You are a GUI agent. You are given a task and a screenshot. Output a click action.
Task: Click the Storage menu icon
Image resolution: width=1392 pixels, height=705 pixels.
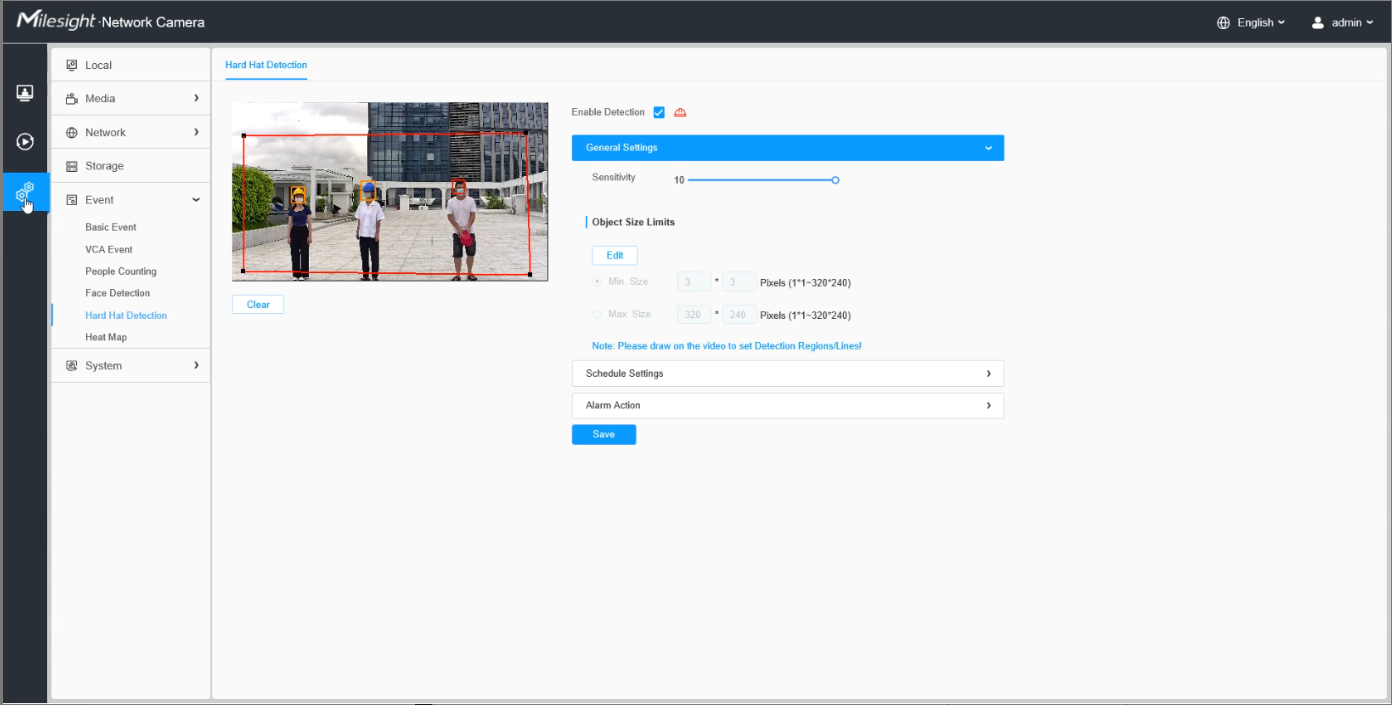pyautogui.click(x=71, y=166)
